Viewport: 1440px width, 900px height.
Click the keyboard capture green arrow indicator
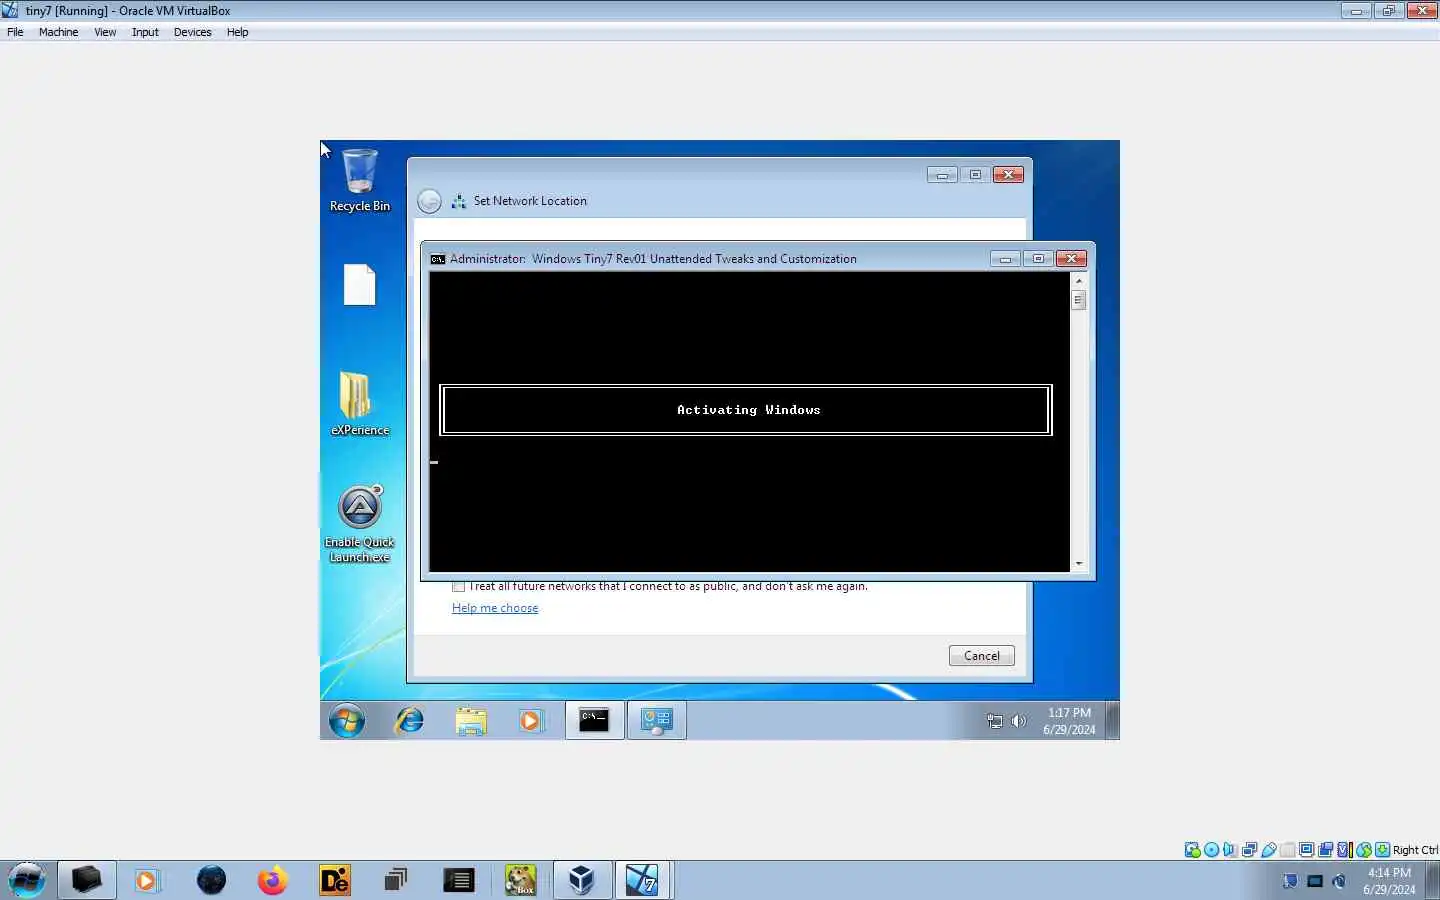click(x=1382, y=850)
